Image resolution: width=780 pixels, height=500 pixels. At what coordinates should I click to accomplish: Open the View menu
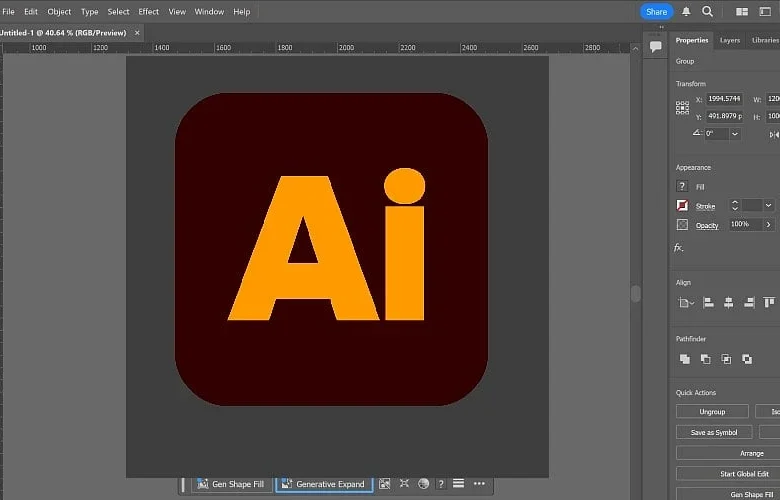coord(177,11)
